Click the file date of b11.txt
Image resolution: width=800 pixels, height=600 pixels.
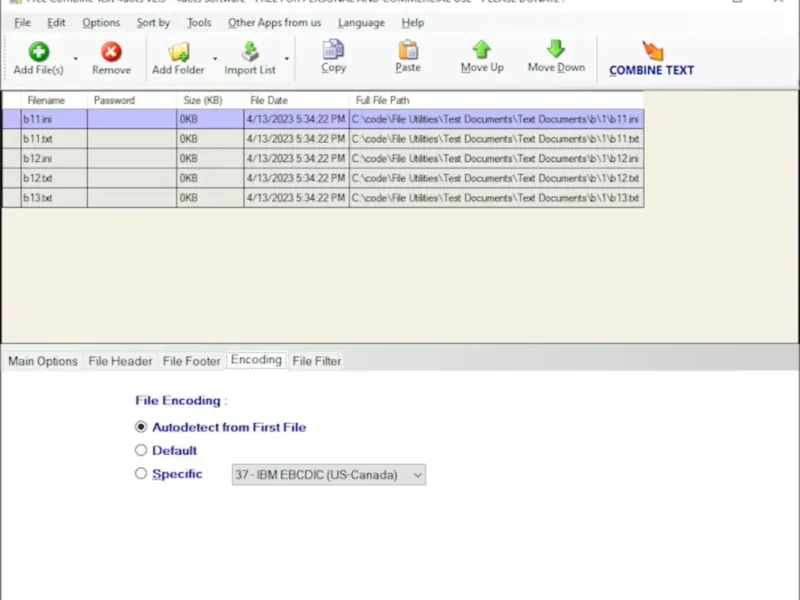click(x=296, y=139)
